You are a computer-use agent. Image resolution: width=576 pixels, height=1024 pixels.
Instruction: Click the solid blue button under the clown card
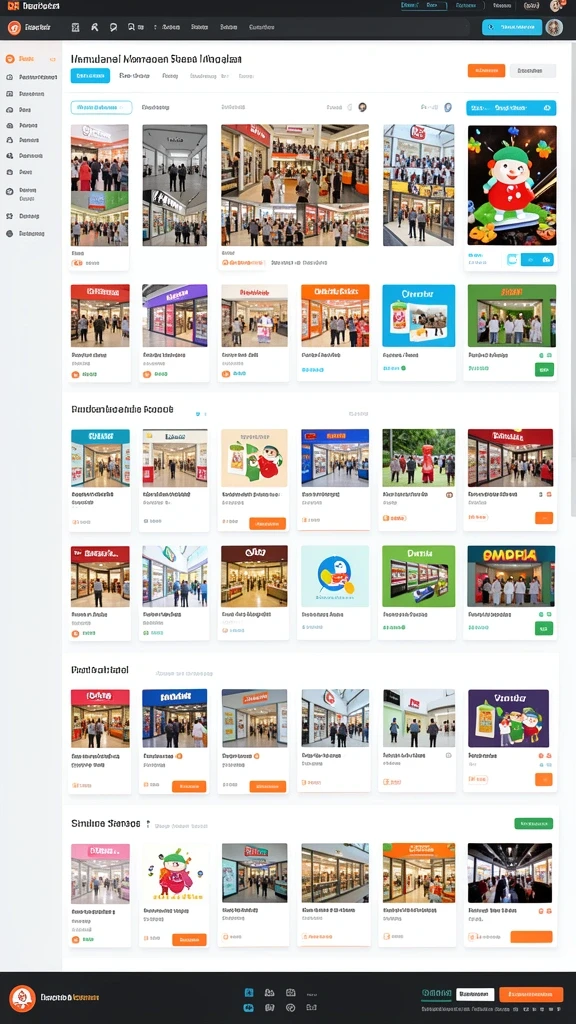(x=537, y=259)
